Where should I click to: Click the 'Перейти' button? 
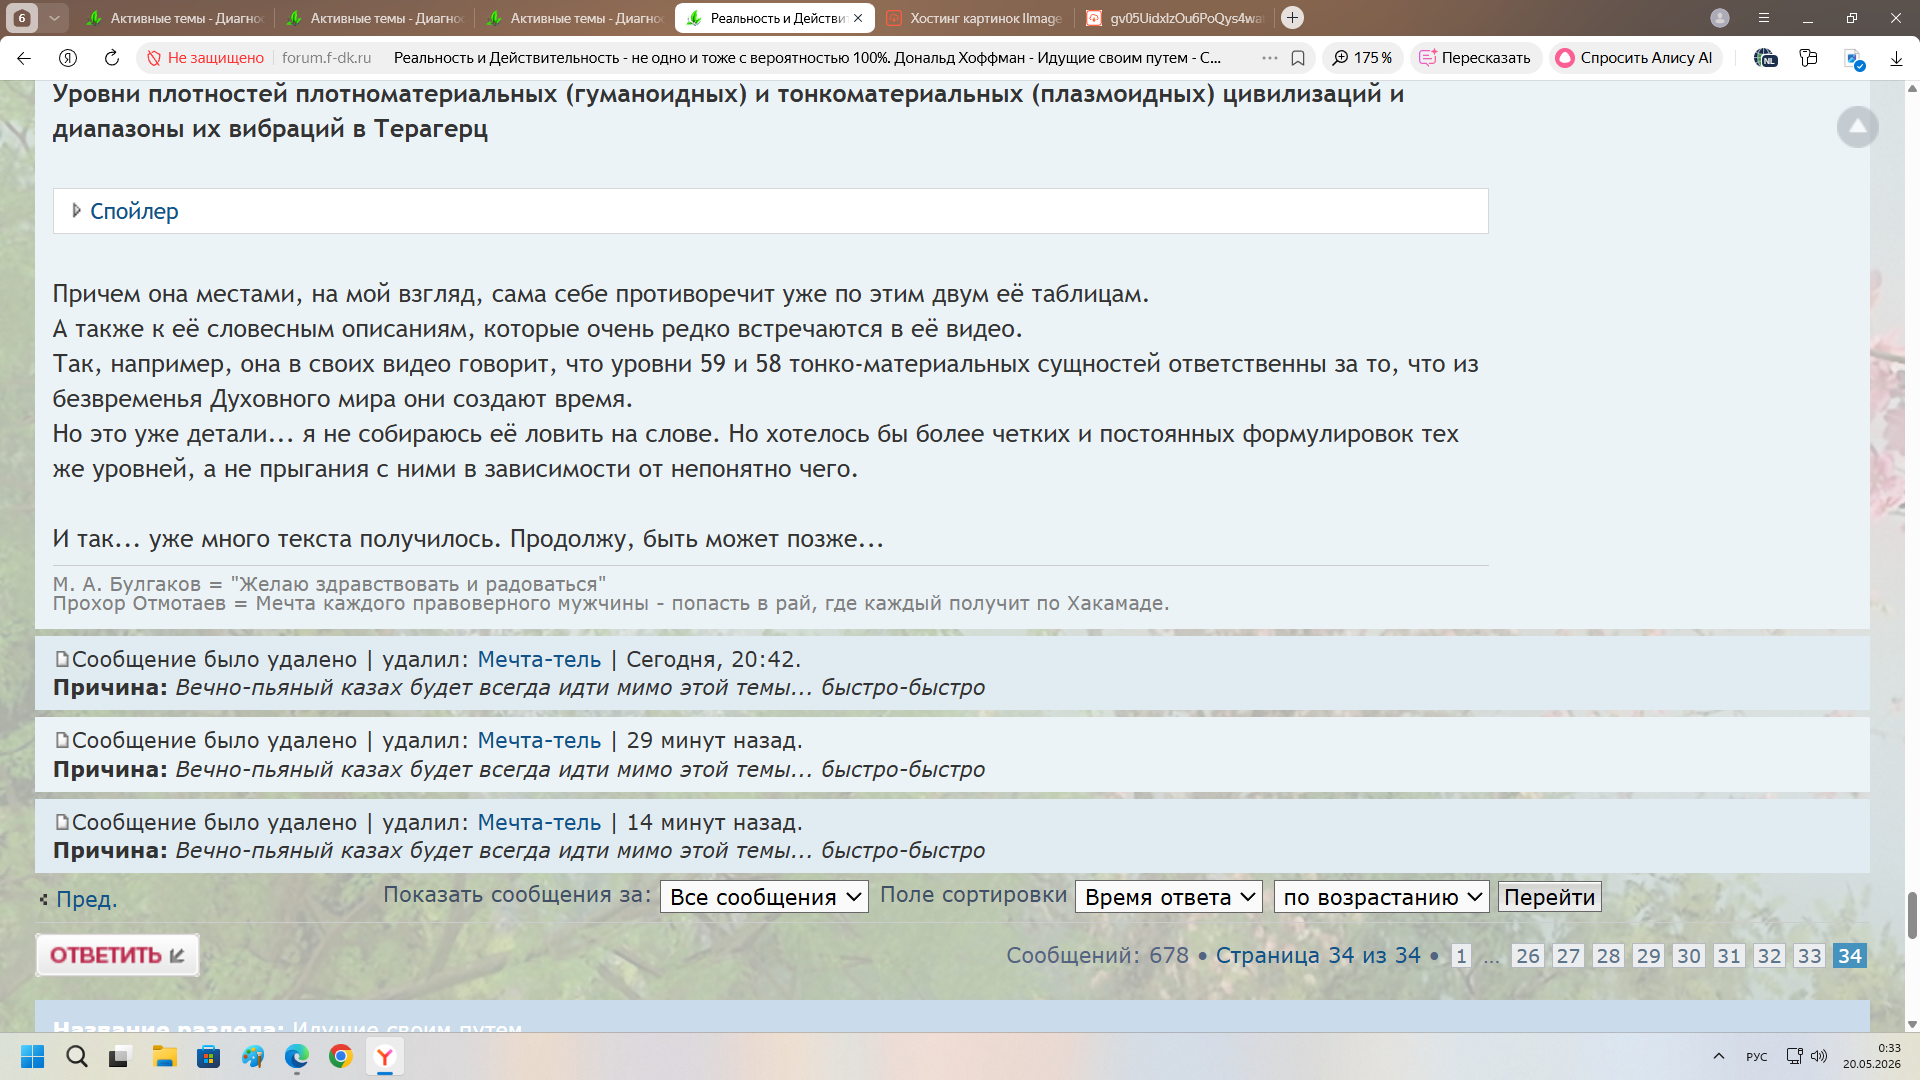(x=1549, y=897)
